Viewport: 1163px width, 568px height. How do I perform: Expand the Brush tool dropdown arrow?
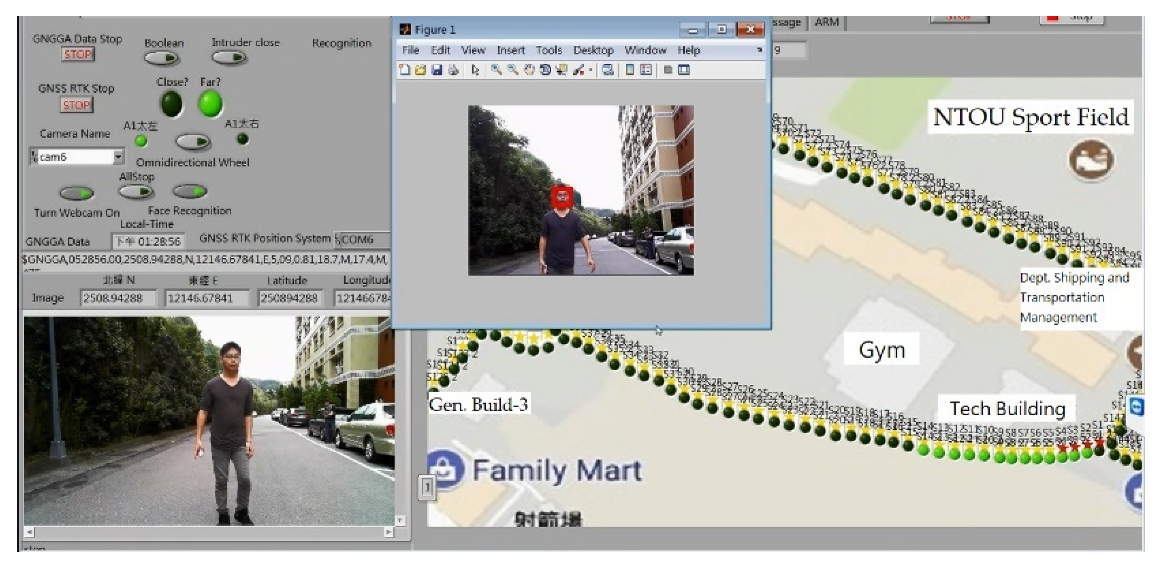point(591,70)
